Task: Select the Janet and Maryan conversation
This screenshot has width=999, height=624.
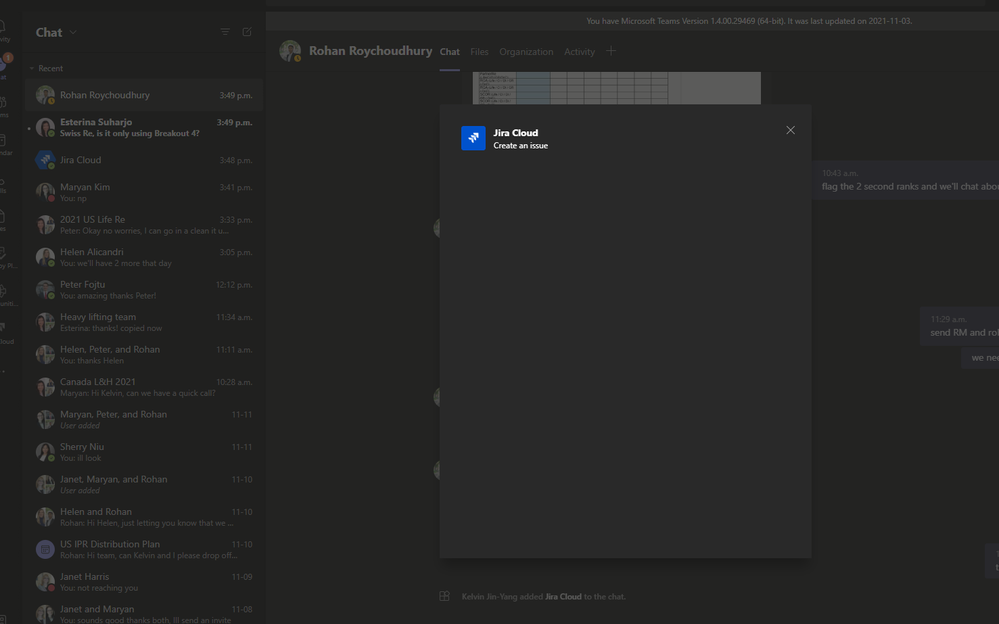Action: (144, 613)
